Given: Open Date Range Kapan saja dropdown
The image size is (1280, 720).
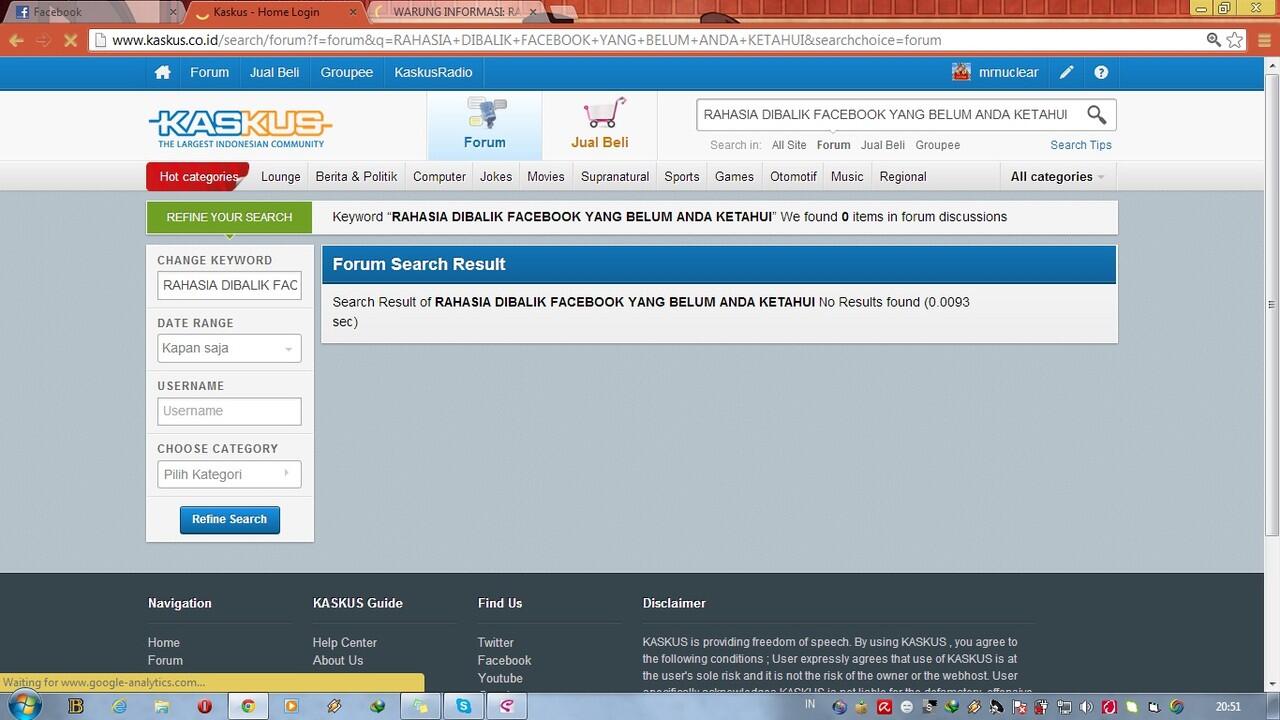Looking at the screenshot, I should pos(229,348).
